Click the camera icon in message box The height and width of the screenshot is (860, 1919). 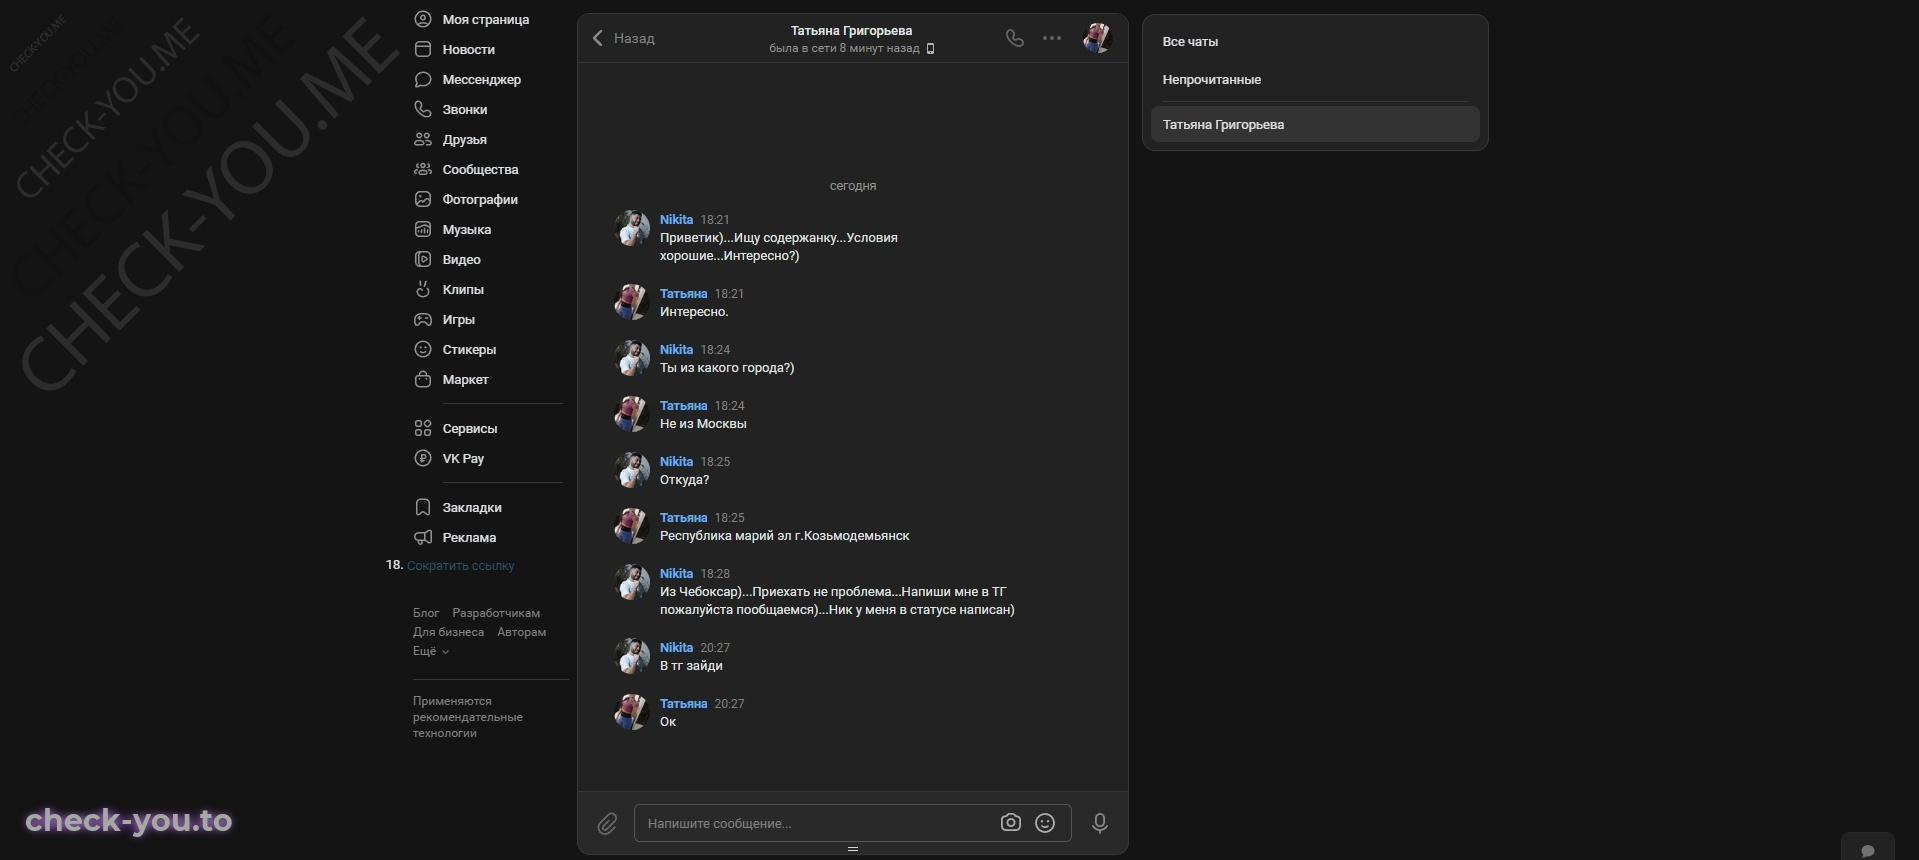click(x=1011, y=822)
